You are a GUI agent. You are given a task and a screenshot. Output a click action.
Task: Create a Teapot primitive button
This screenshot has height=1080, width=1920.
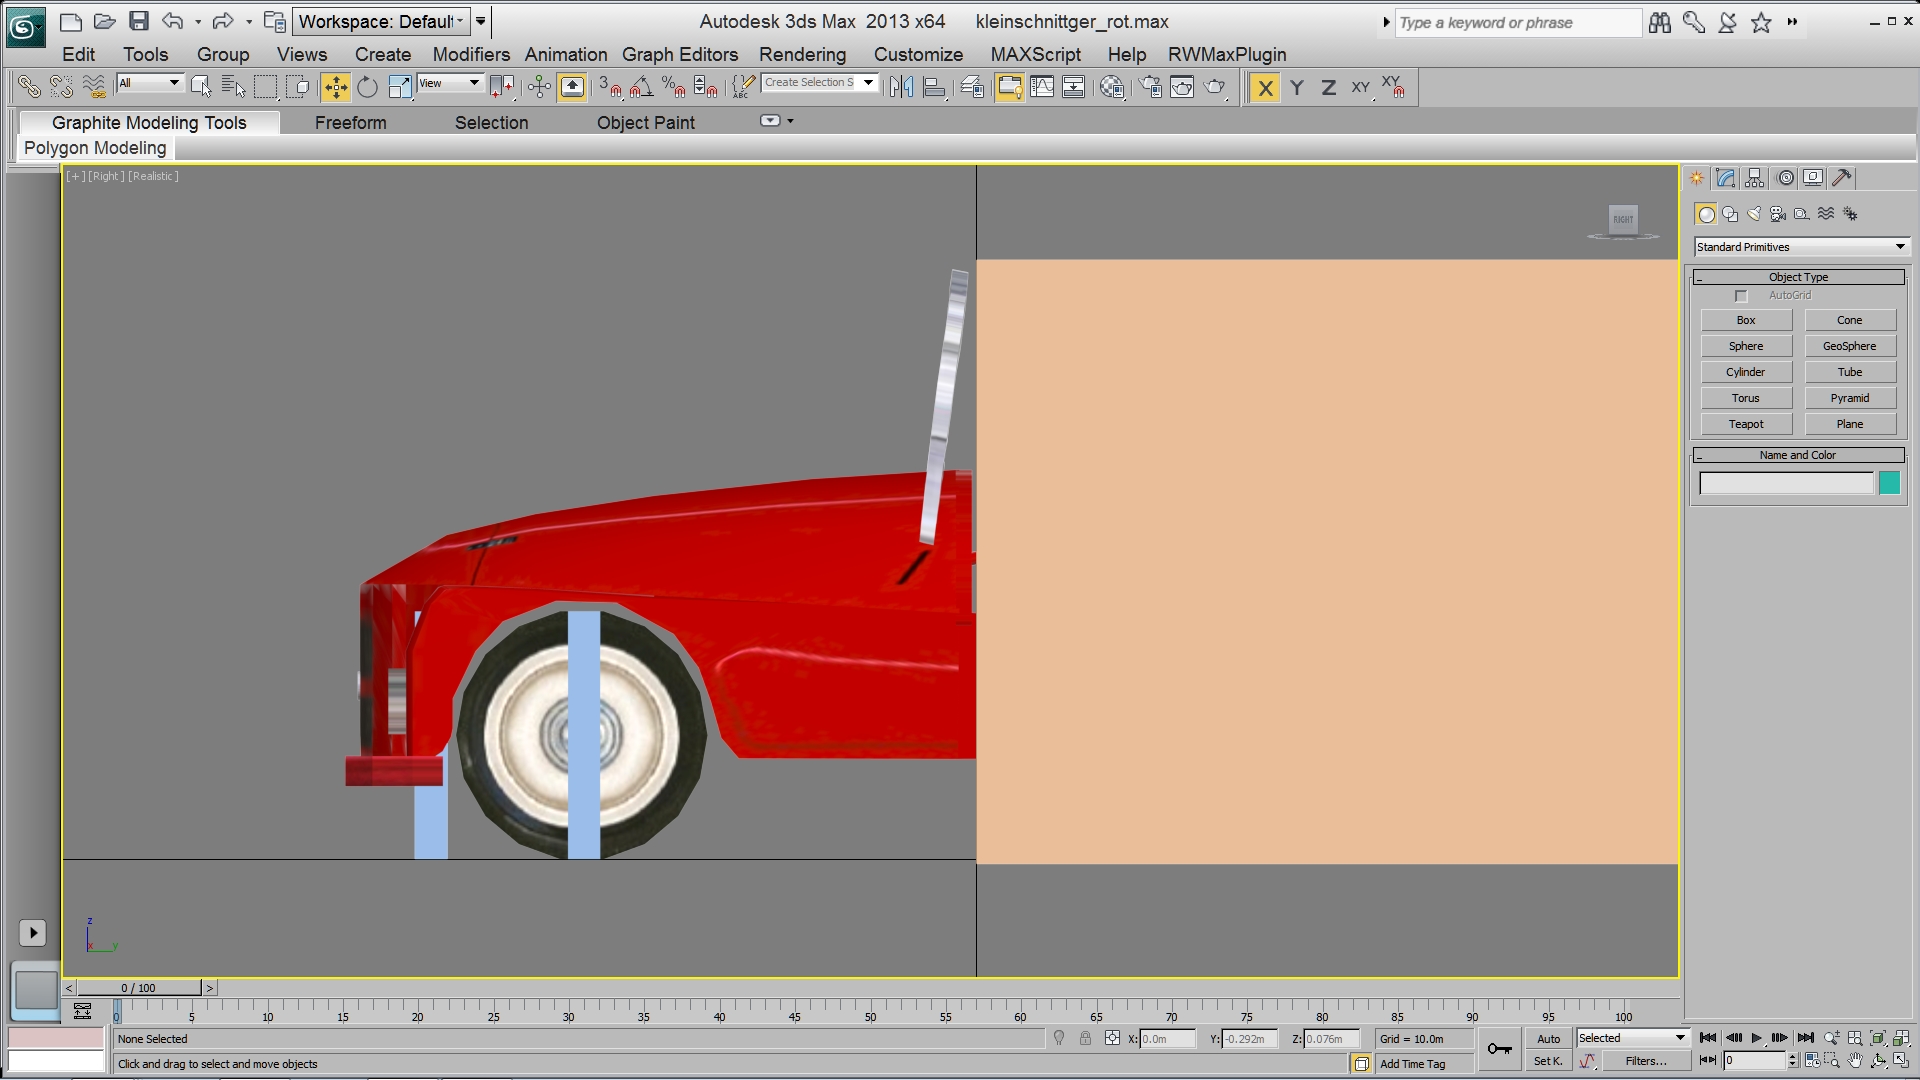pyautogui.click(x=1746, y=424)
